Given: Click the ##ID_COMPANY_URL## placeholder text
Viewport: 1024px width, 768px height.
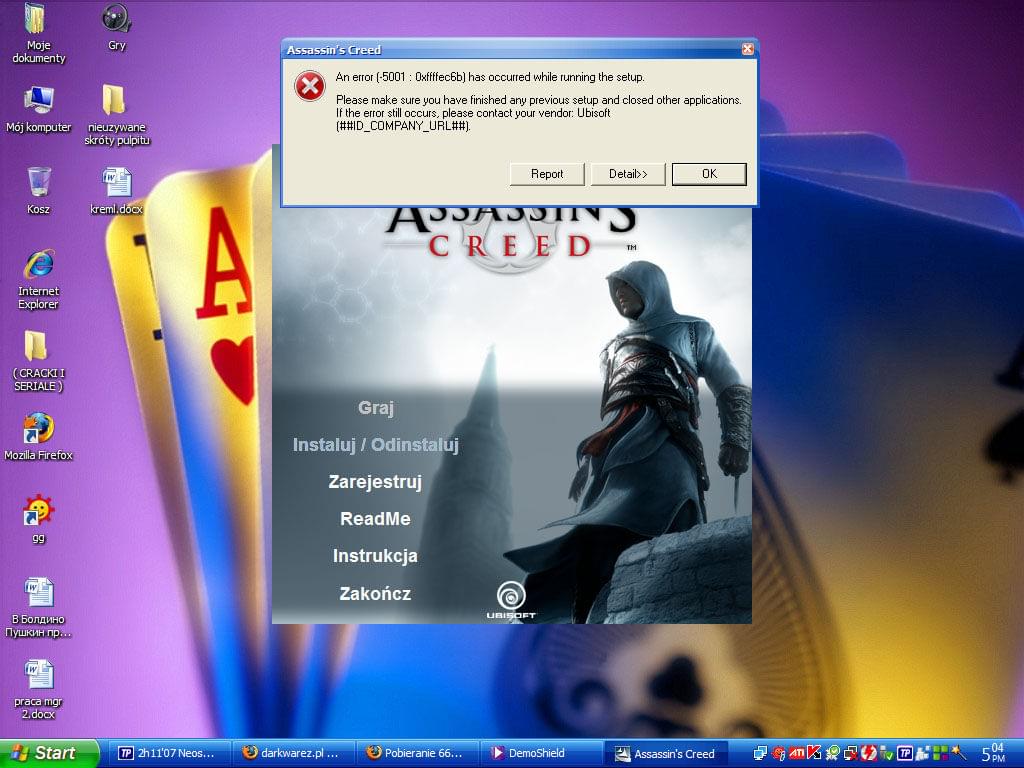Looking at the screenshot, I should 403,125.
